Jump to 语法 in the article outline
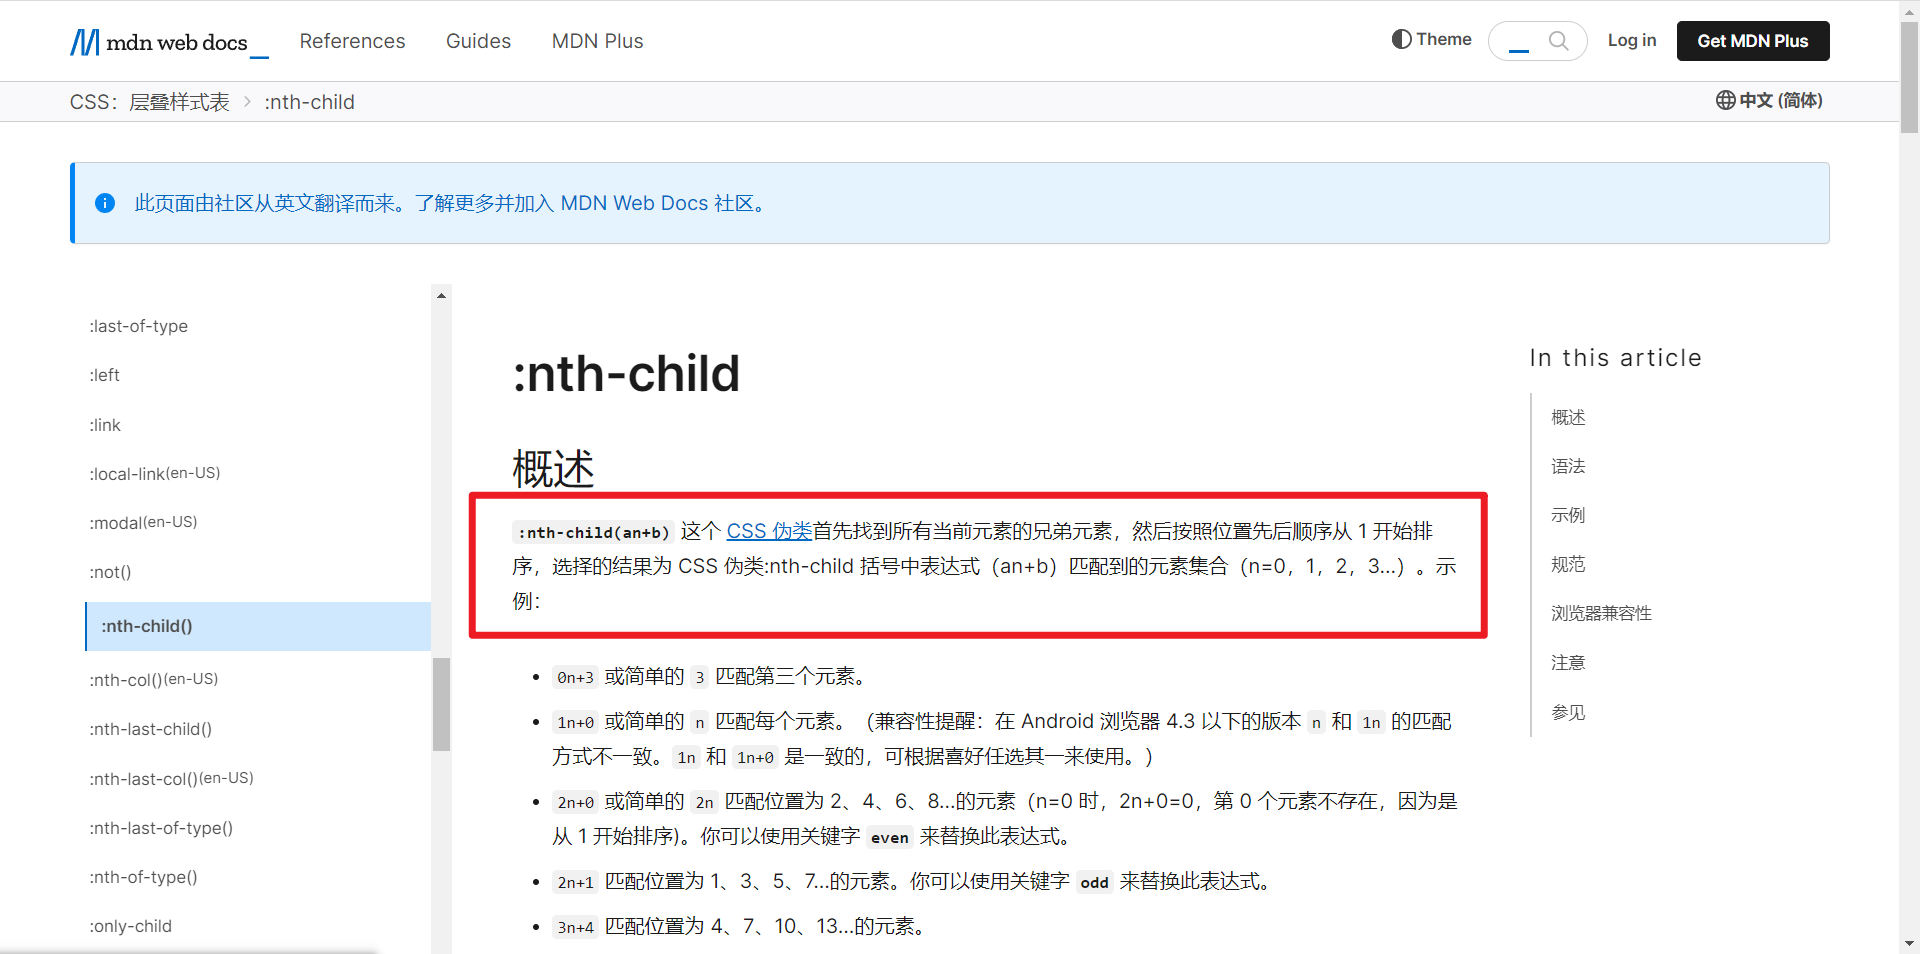Viewport: 1920px width, 954px height. pos(1568,466)
